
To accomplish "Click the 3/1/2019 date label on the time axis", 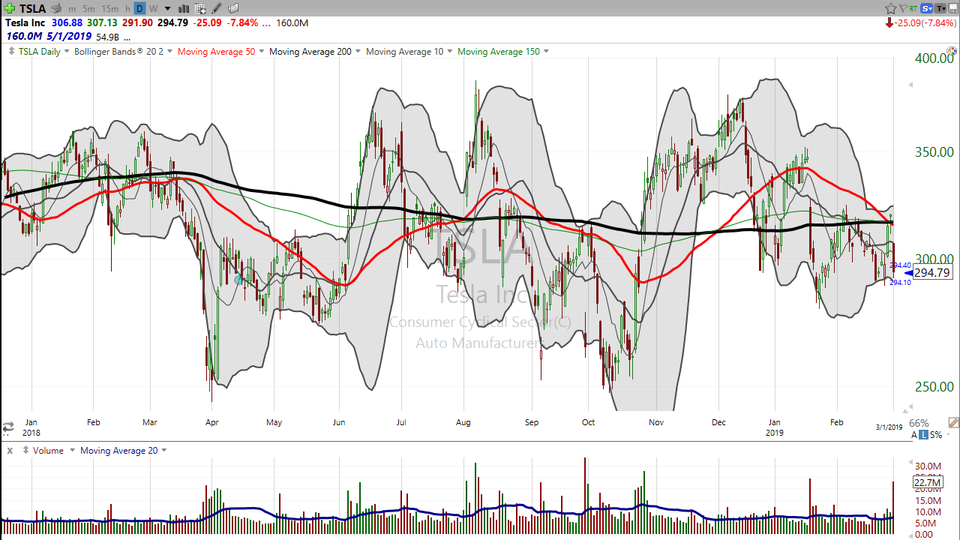I will [x=889, y=427].
